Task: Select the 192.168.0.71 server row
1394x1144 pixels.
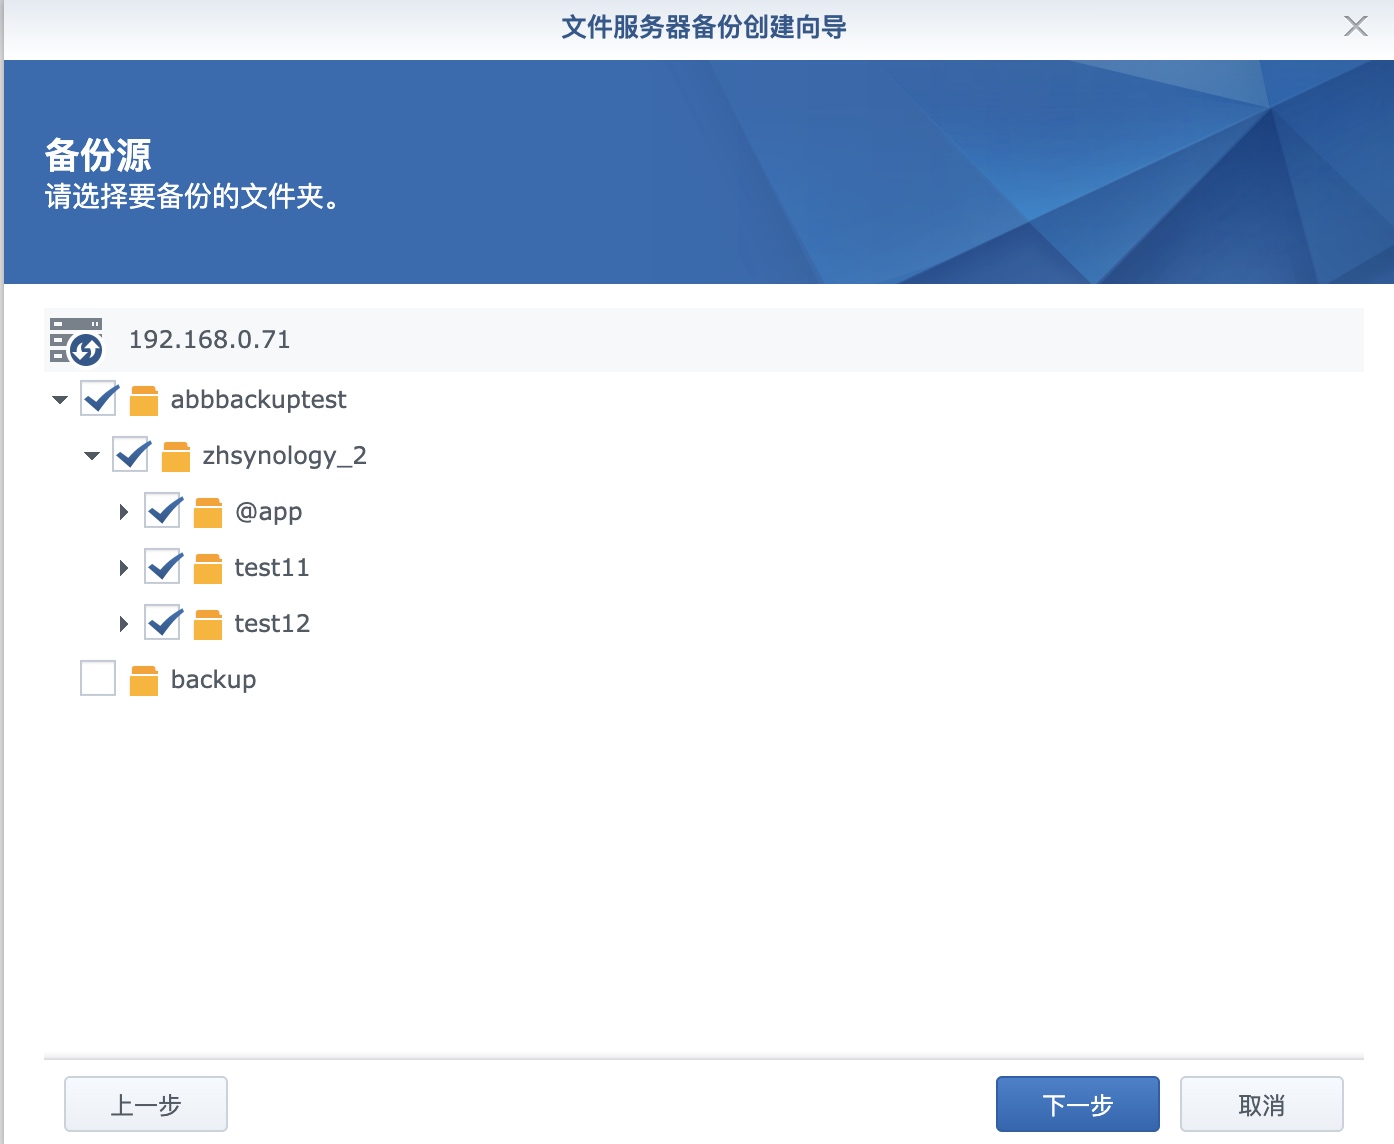Action: pos(704,340)
